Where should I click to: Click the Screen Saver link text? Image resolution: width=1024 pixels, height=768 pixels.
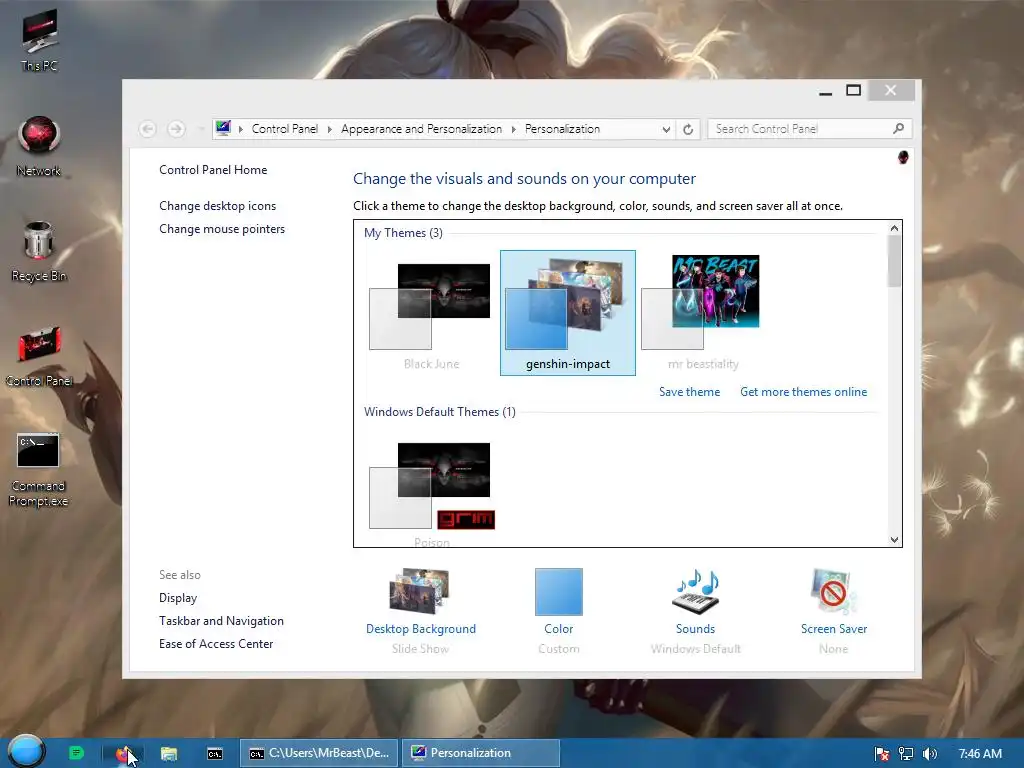(x=834, y=629)
